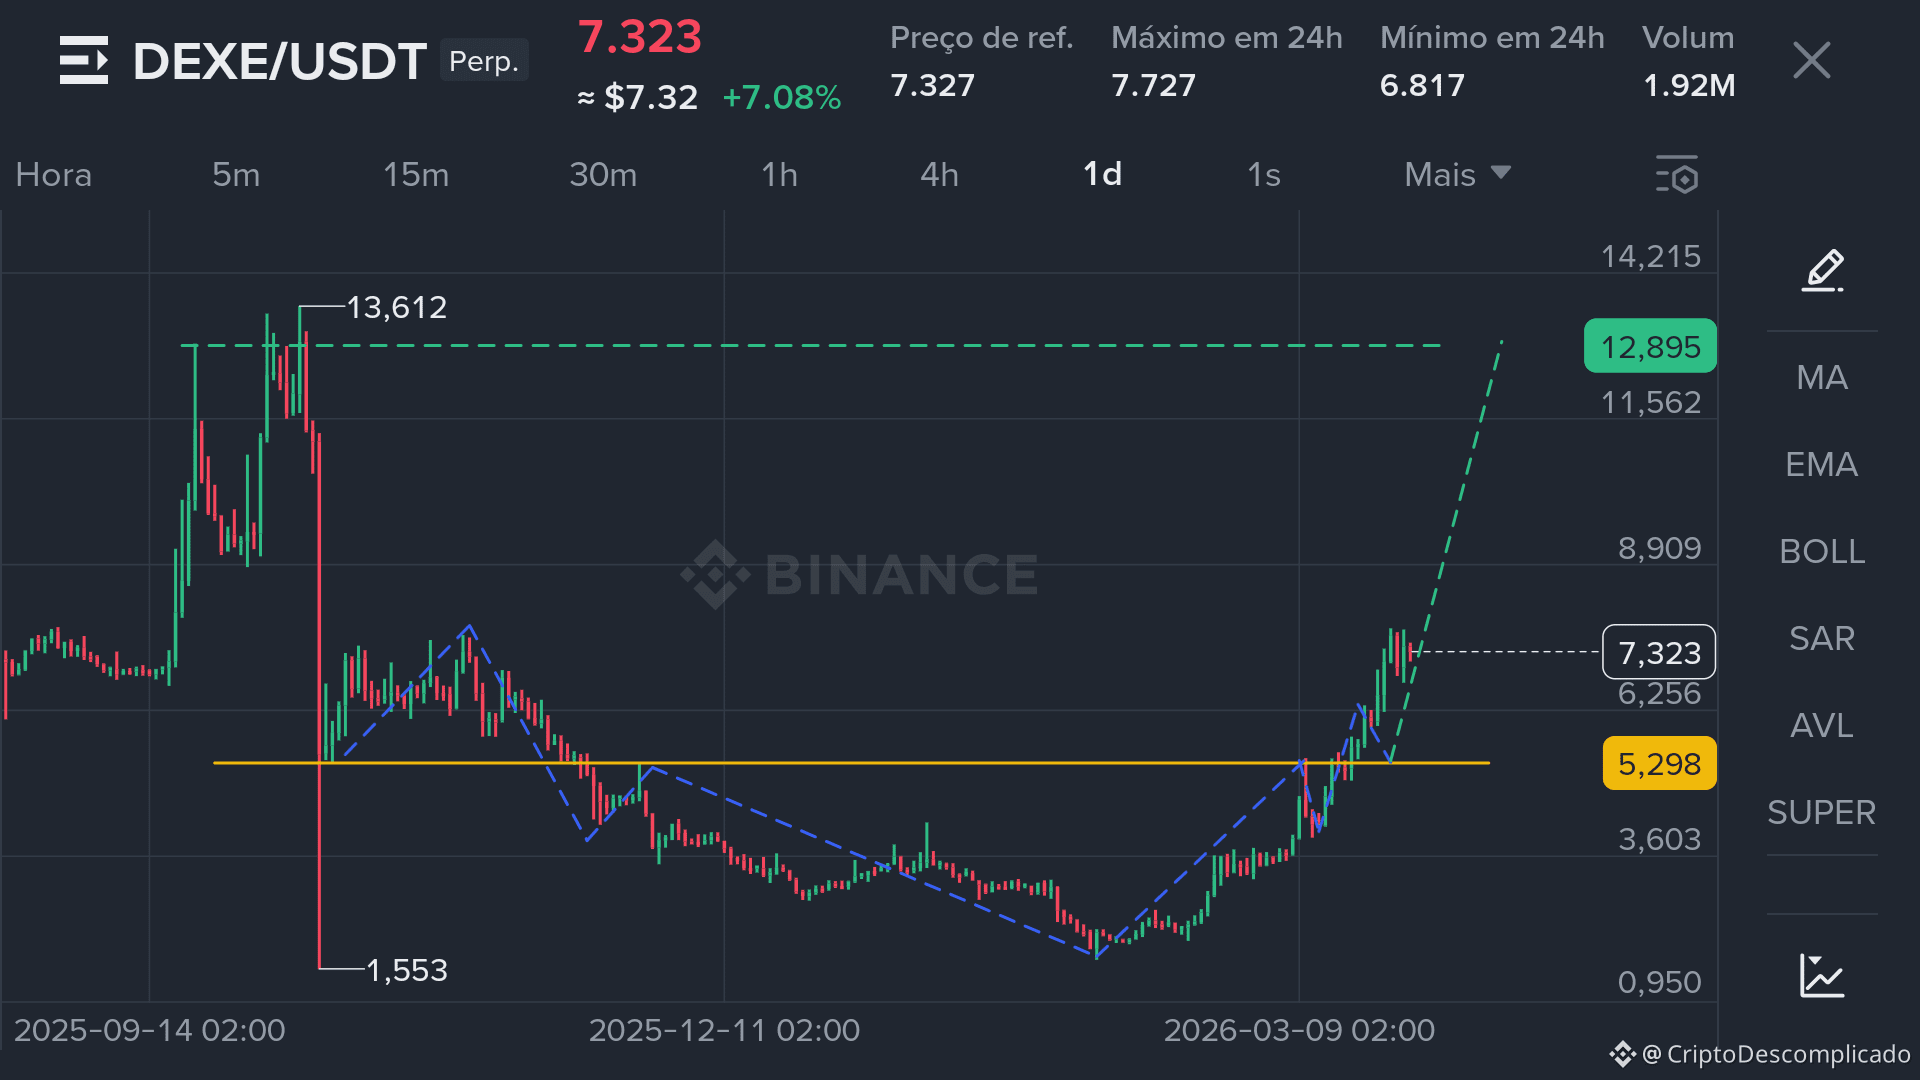The width and height of the screenshot is (1920, 1080).
Task: Expand the Mais timeframe dropdown
Action: (1456, 175)
